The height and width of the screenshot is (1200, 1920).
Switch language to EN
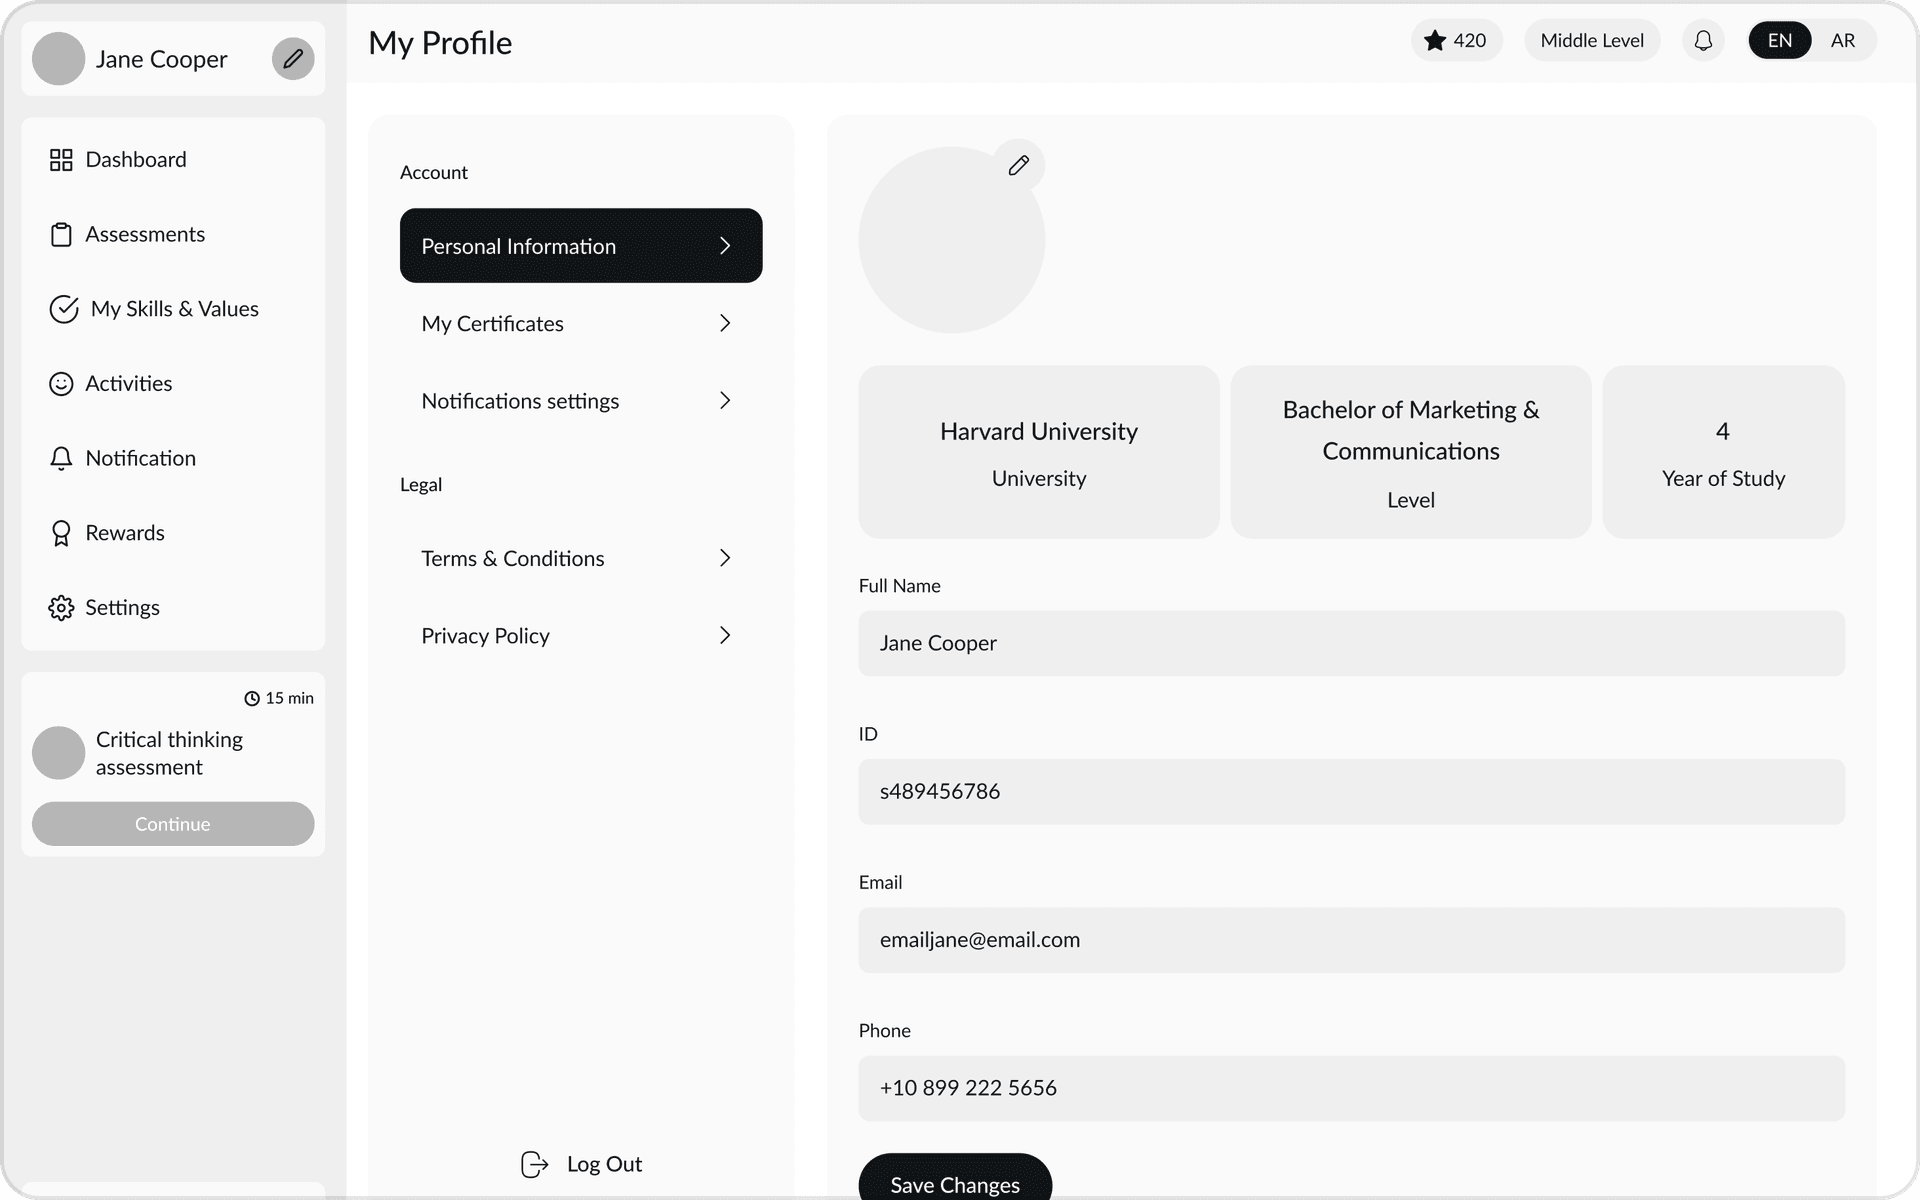pyautogui.click(x=1779, y=40)
